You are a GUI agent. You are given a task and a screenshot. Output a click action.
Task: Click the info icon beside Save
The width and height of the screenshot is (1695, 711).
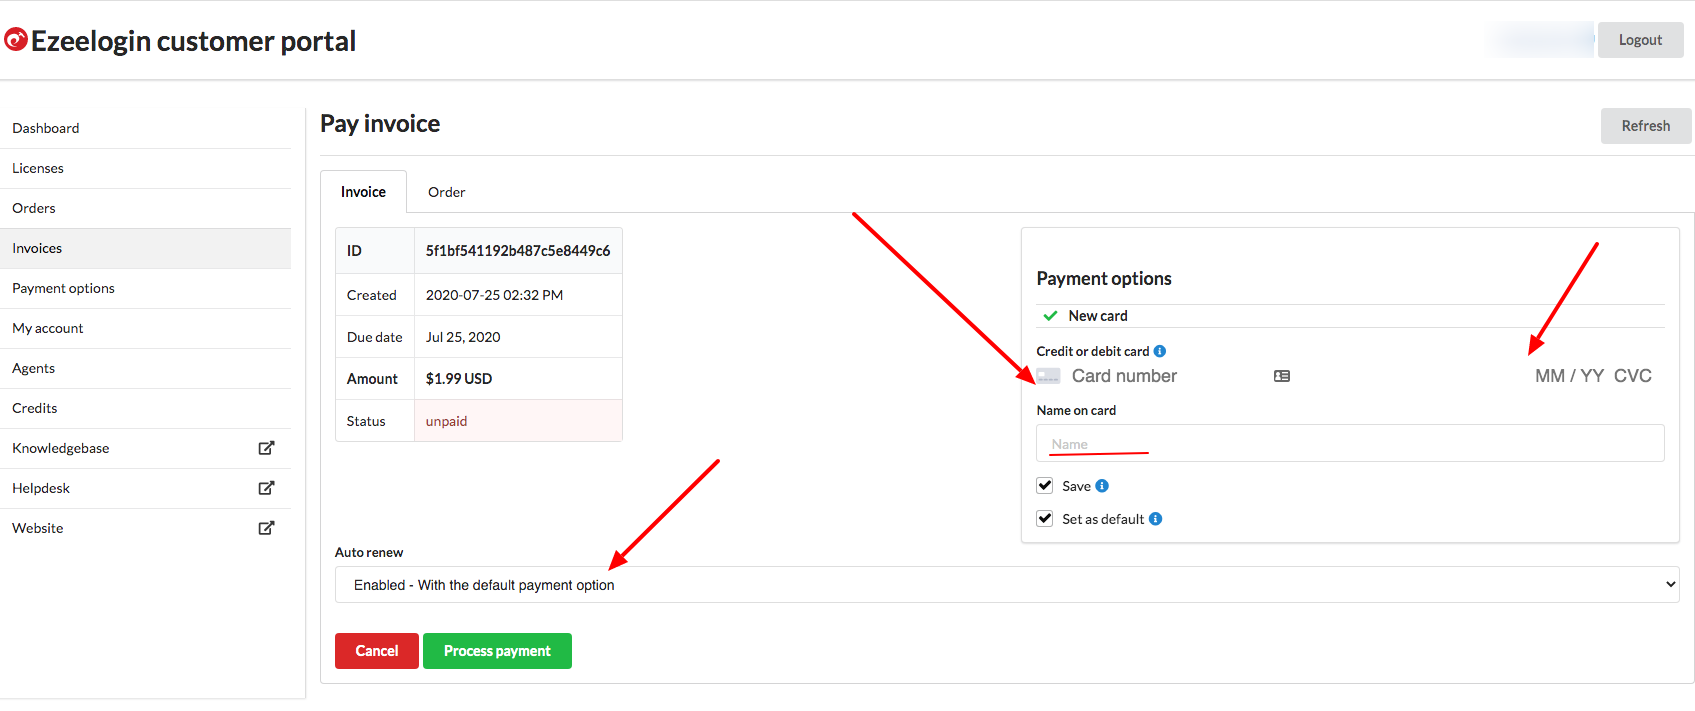1102,486
